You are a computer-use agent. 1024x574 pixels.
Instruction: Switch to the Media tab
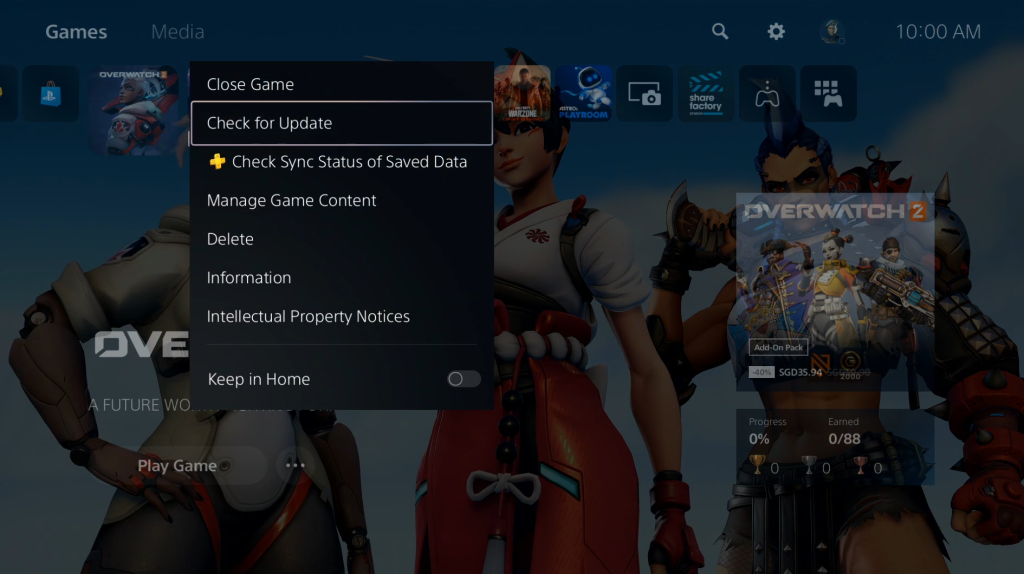[x=178, y=31]
